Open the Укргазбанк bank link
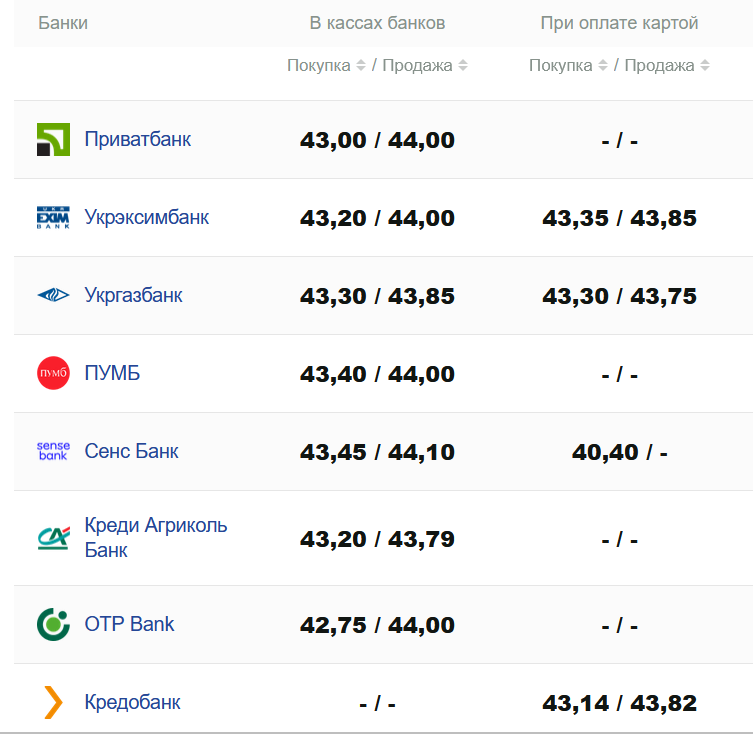Image resolution: width=753 pixels, height=734 pixels. point(134,296)
